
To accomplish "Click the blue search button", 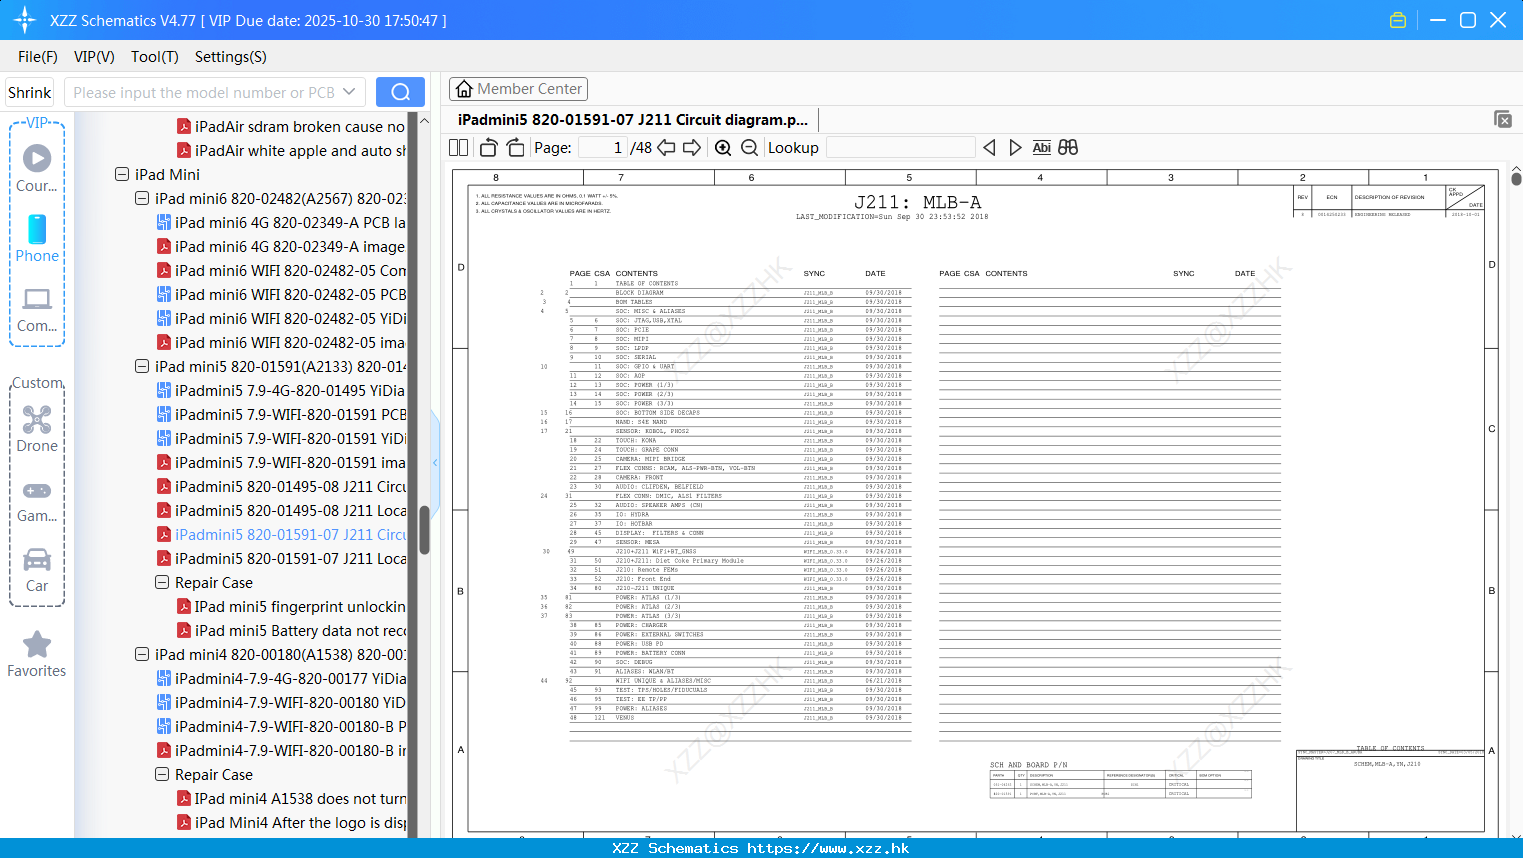I will click(x=400, y=92).
